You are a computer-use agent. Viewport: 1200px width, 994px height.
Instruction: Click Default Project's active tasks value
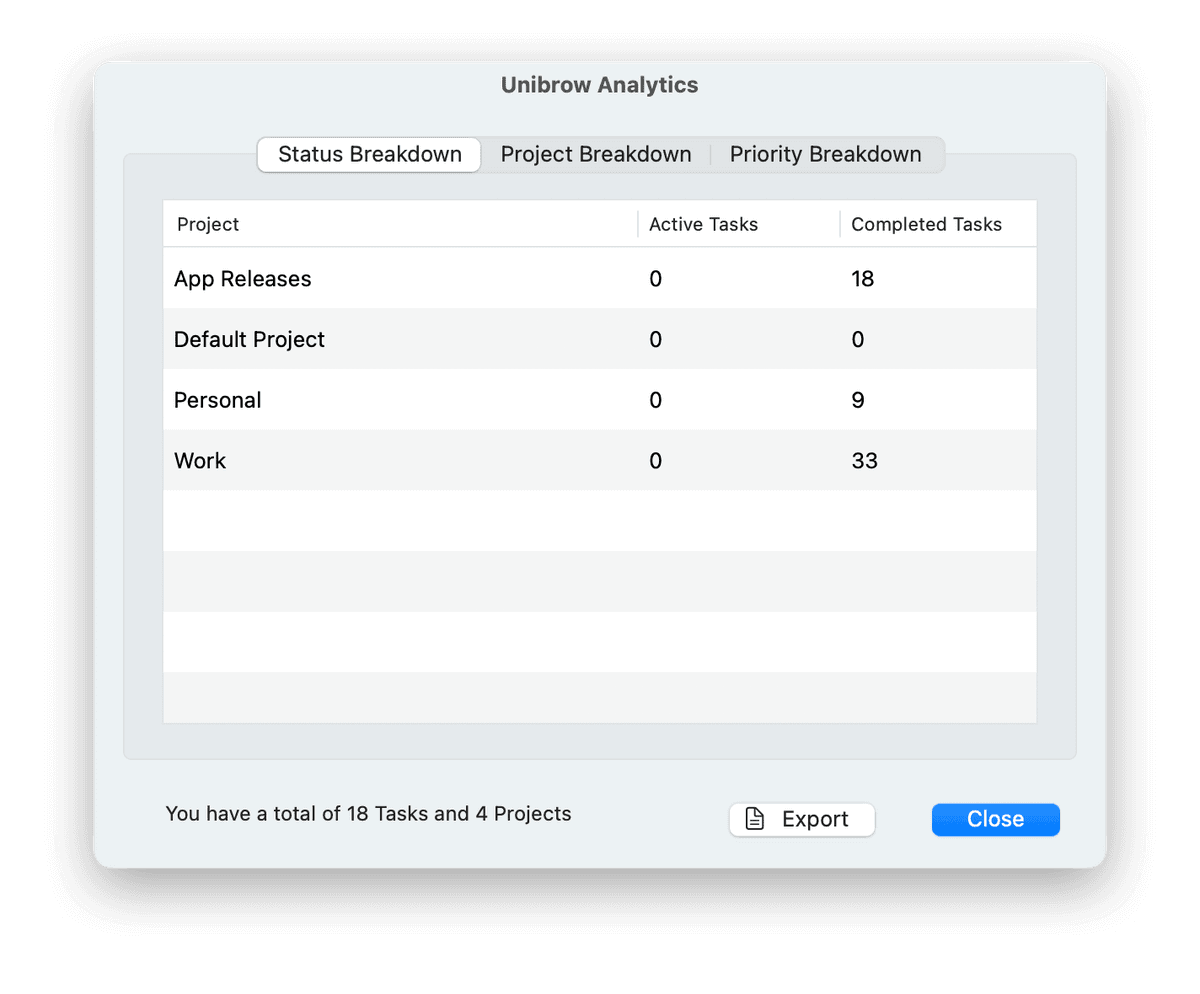pyautogui.click(x=655, y=340)
